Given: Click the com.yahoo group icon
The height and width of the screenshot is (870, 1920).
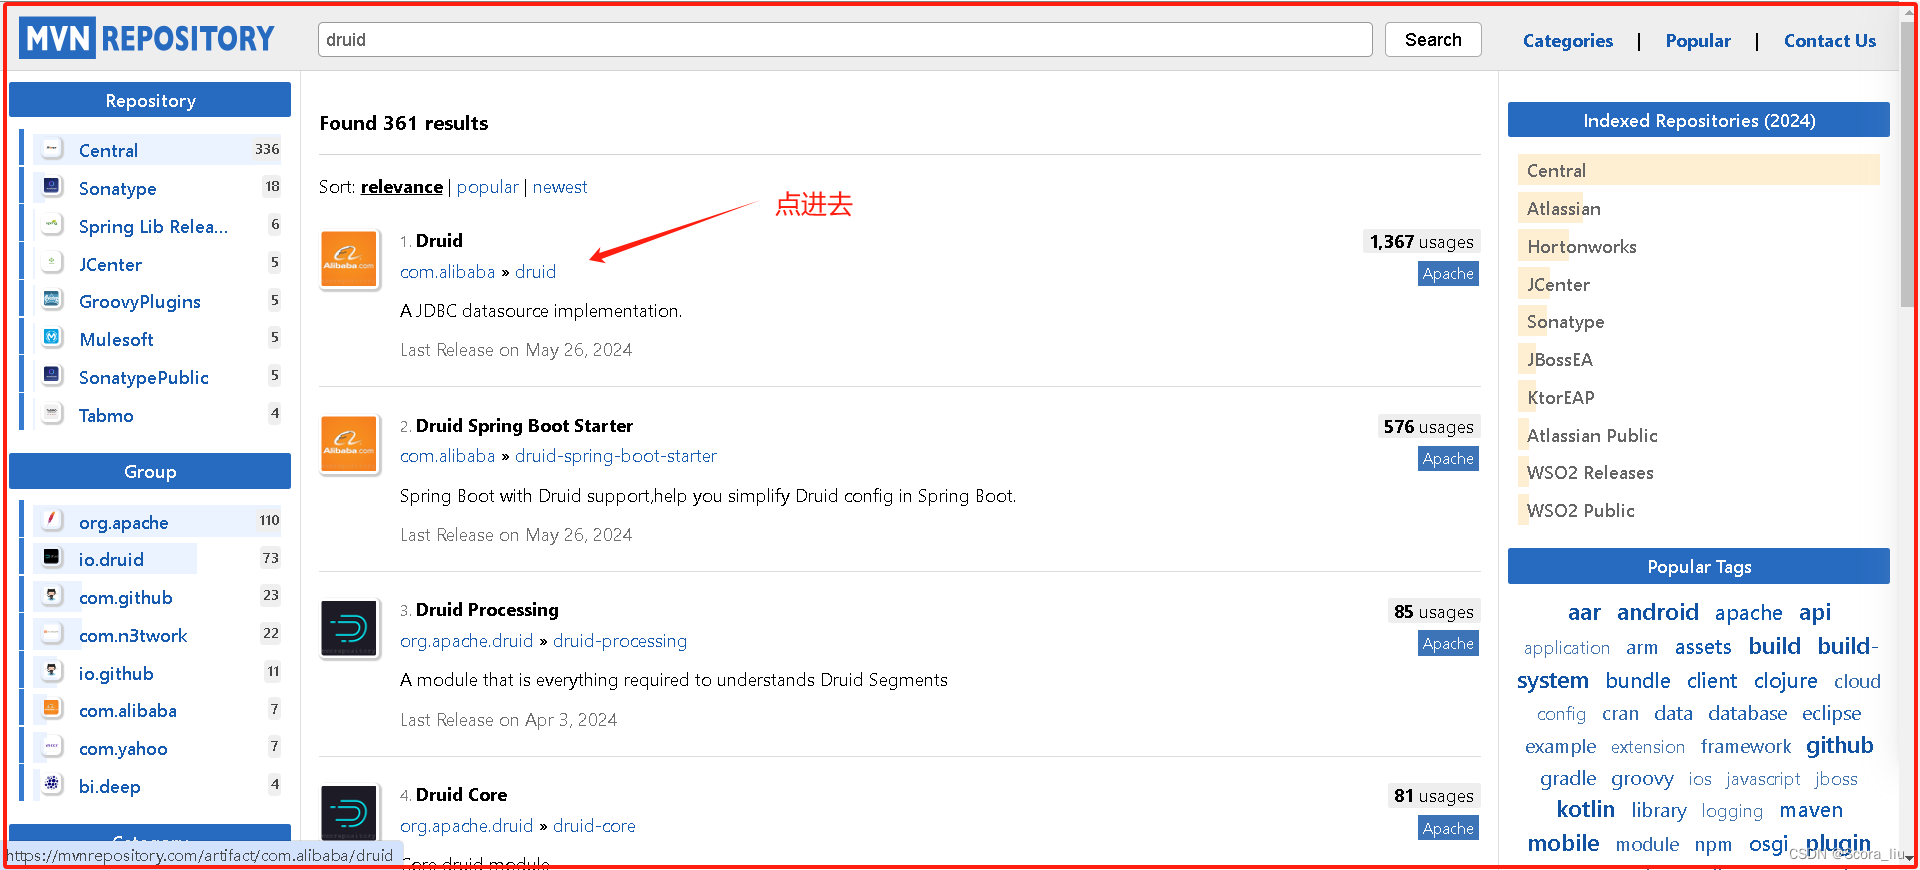Looking at the screenshot, I should pyautogui.click(x=52, y=747).
